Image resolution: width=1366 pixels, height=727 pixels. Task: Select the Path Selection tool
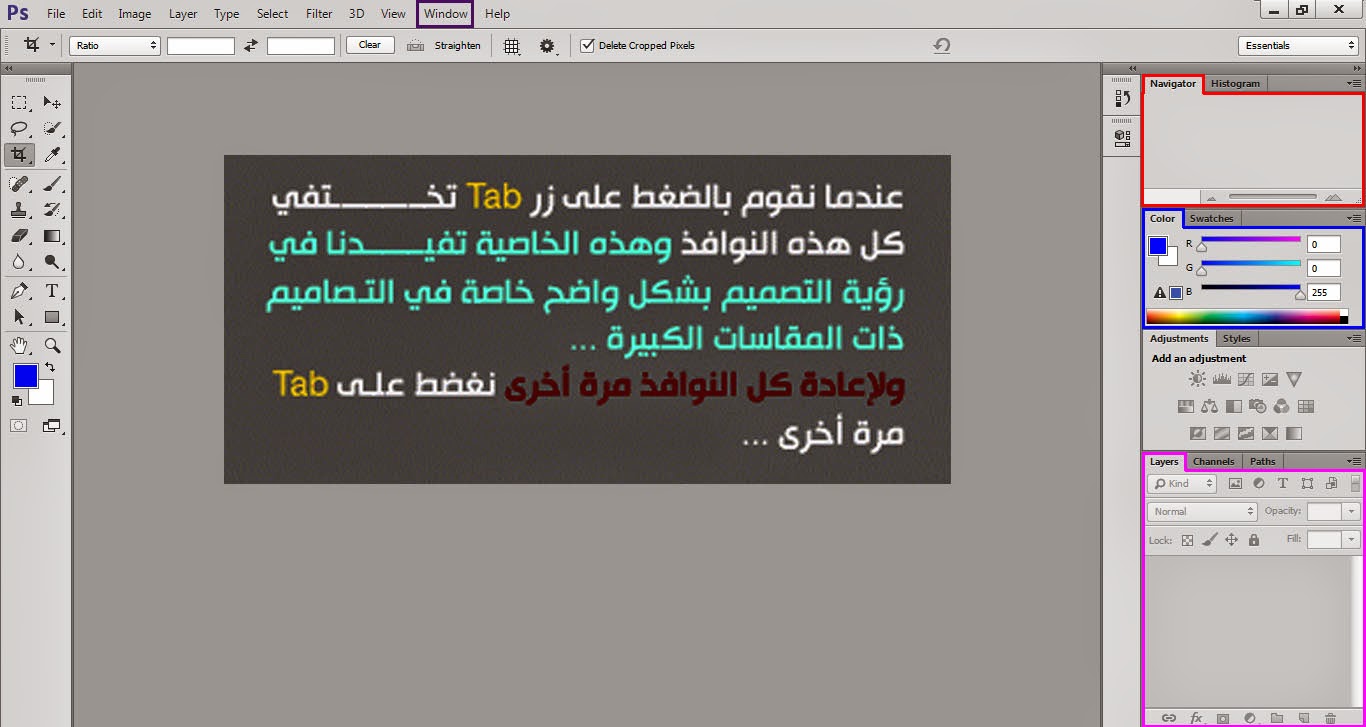tap(19, 317)
